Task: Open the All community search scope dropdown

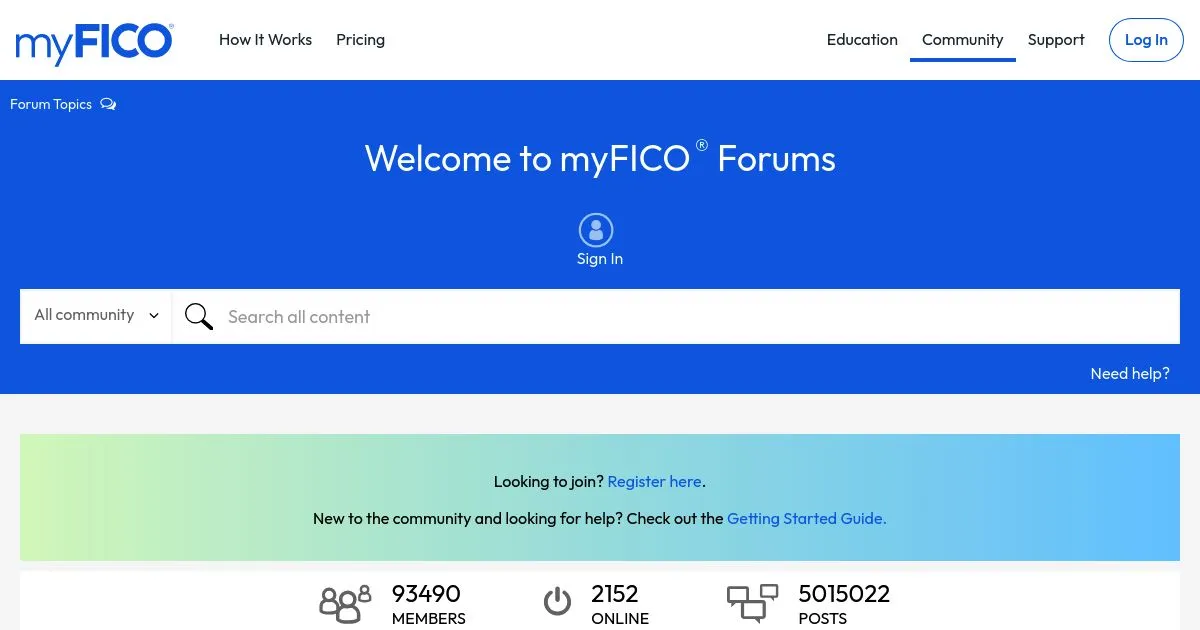Action: pyautogui.click(x=95, y=315)
